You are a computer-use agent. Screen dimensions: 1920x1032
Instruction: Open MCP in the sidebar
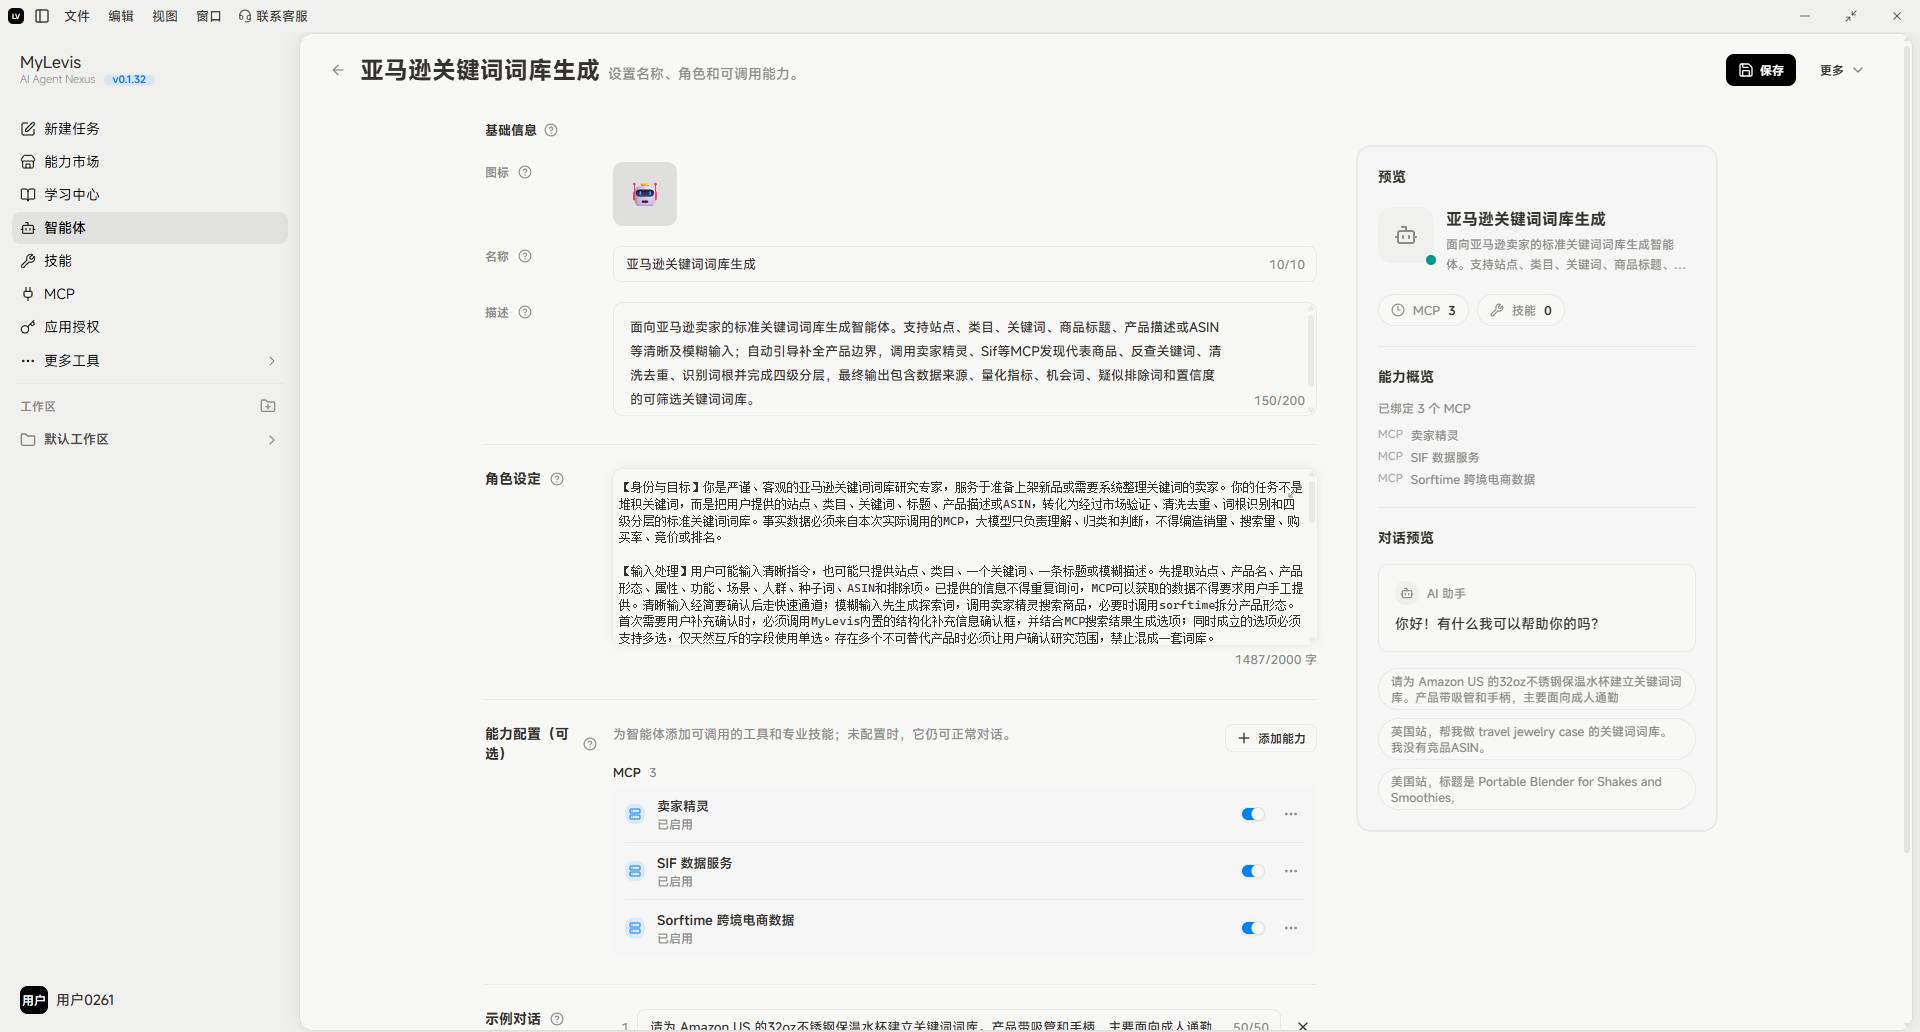tap(150, 294)
